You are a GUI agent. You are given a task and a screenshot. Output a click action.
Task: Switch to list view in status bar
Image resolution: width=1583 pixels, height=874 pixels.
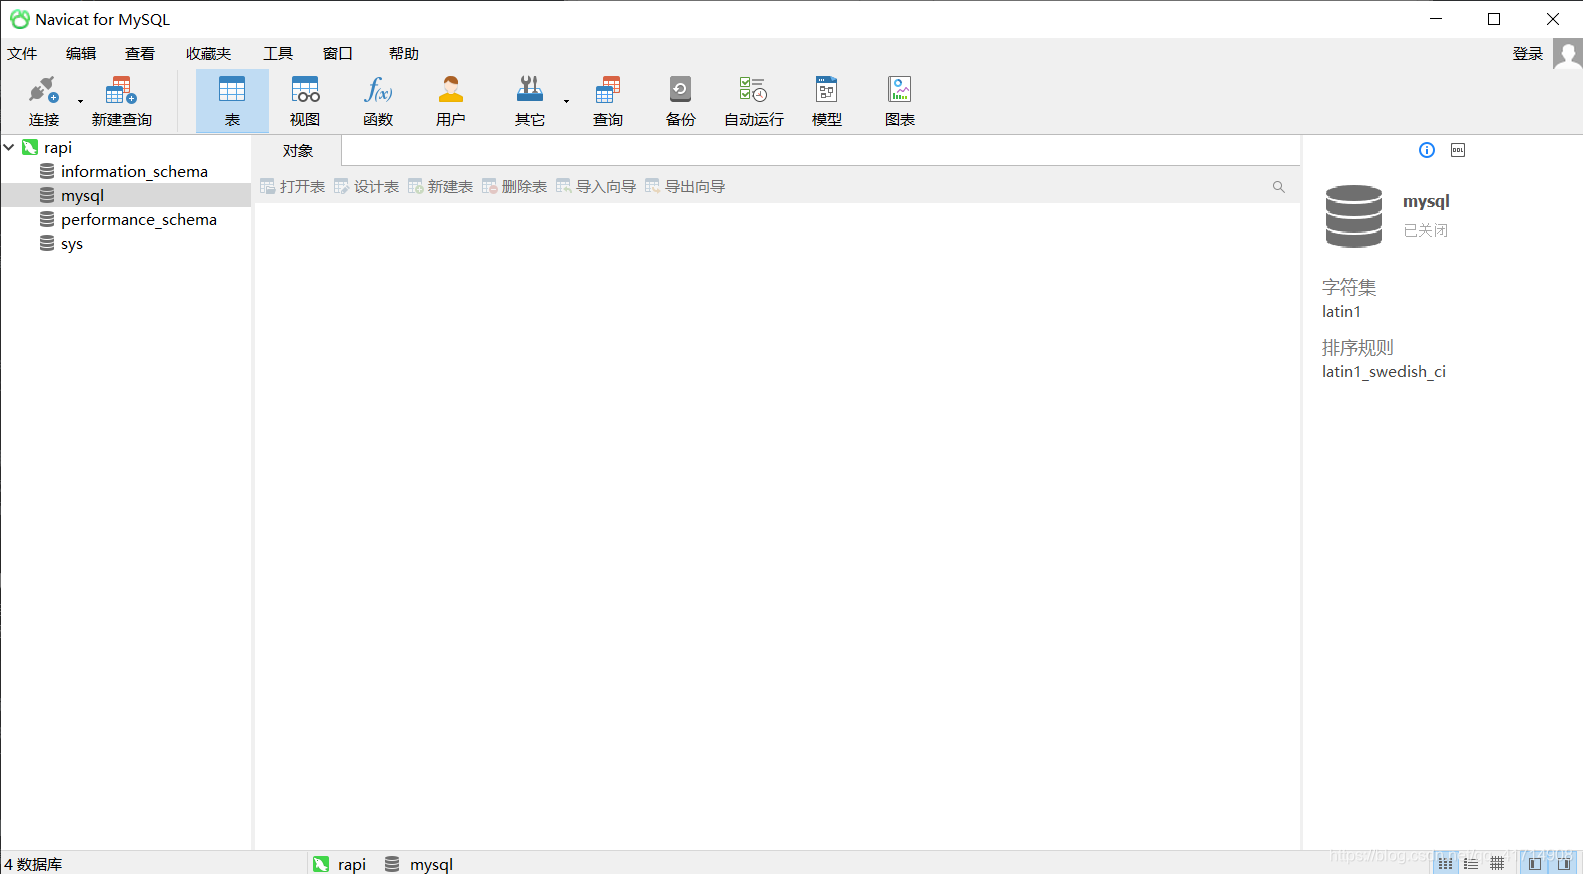tap(1471, 863)
